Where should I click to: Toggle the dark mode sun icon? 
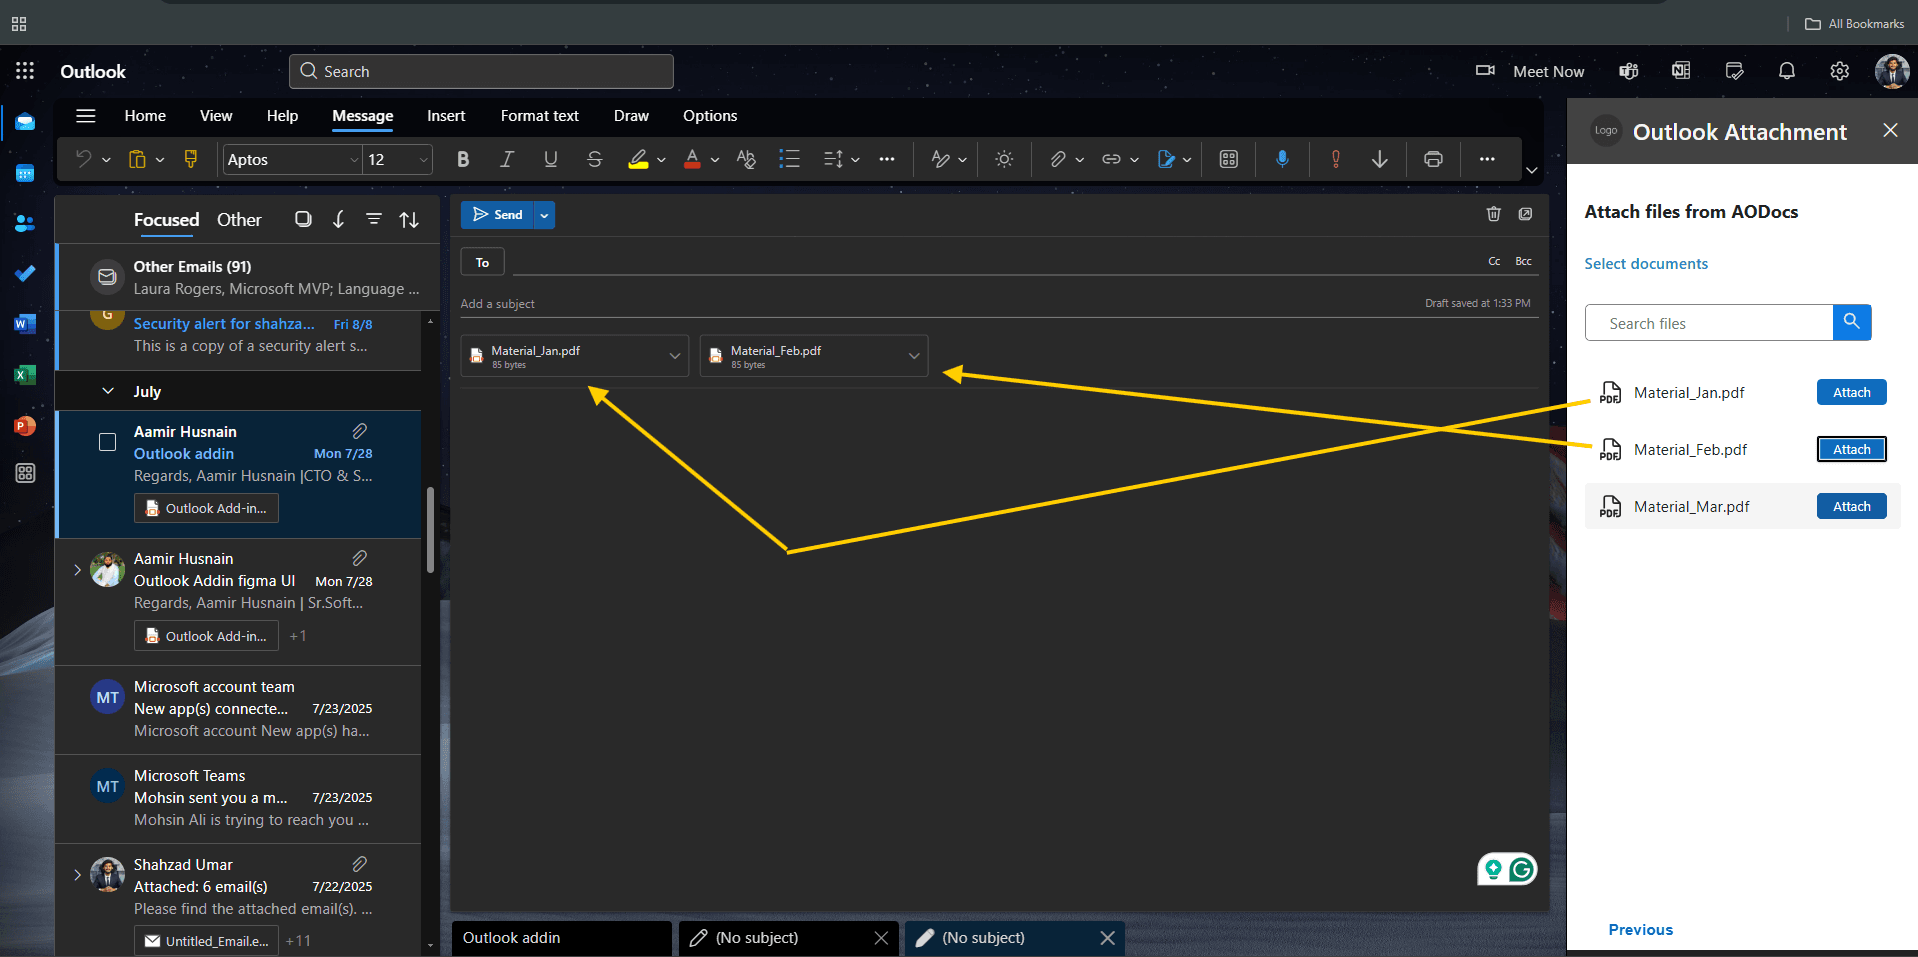click(1004, 159)
